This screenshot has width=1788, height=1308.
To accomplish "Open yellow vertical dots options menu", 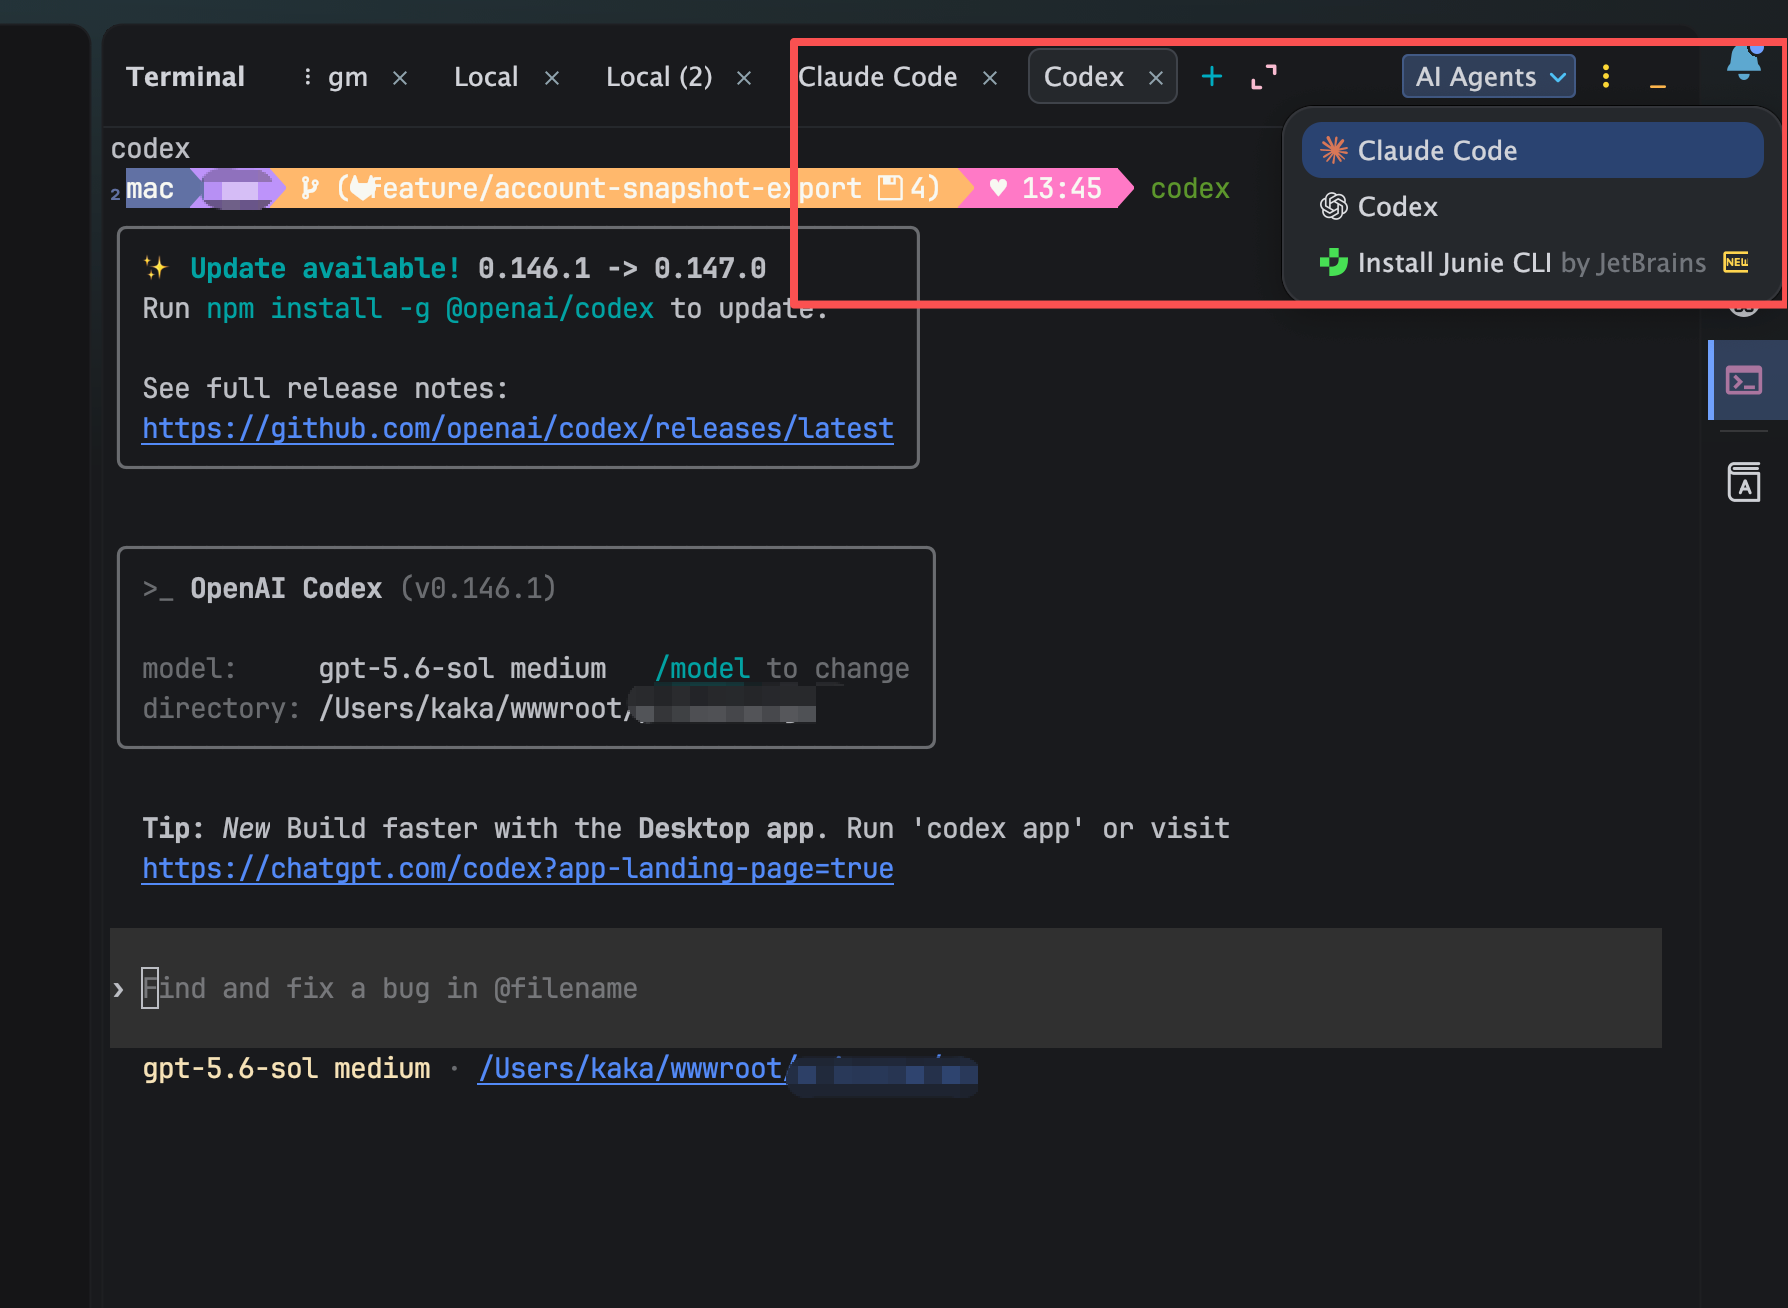I will click(1606, 76).
